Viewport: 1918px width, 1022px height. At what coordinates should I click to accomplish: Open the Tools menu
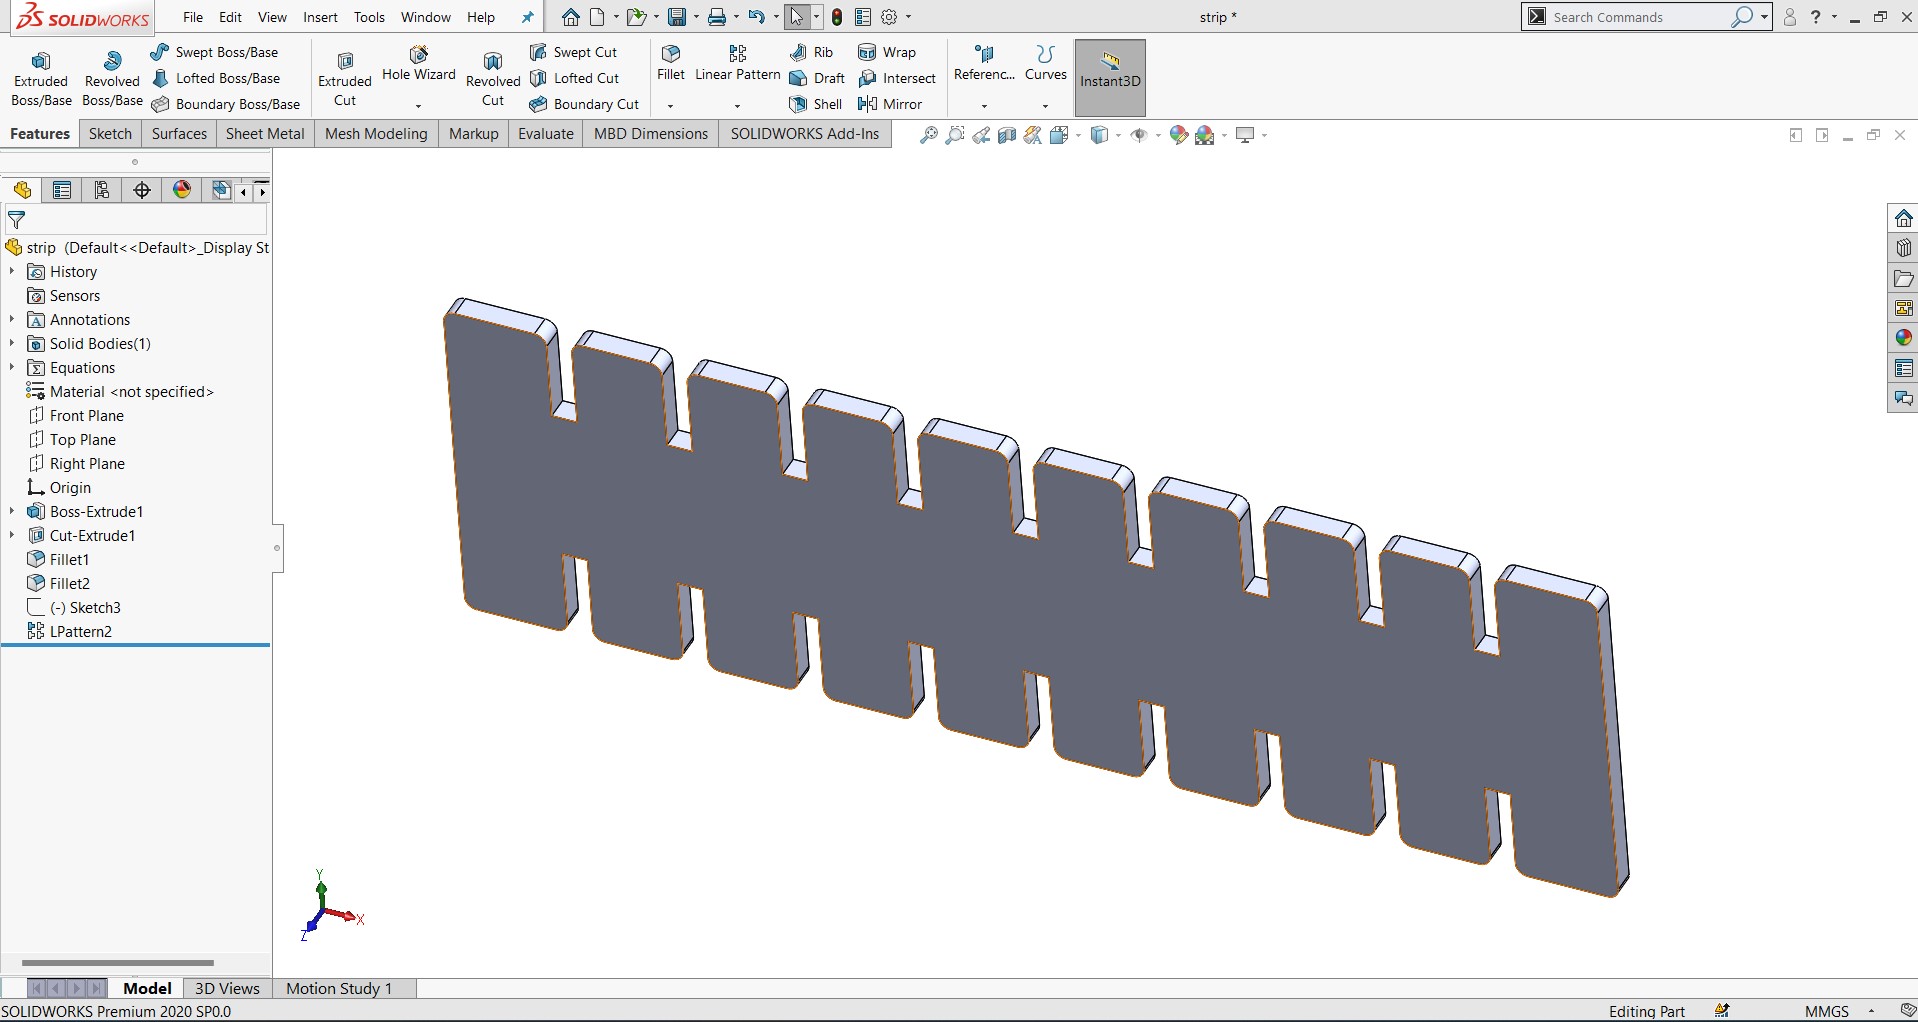click(x=369, y=17)
